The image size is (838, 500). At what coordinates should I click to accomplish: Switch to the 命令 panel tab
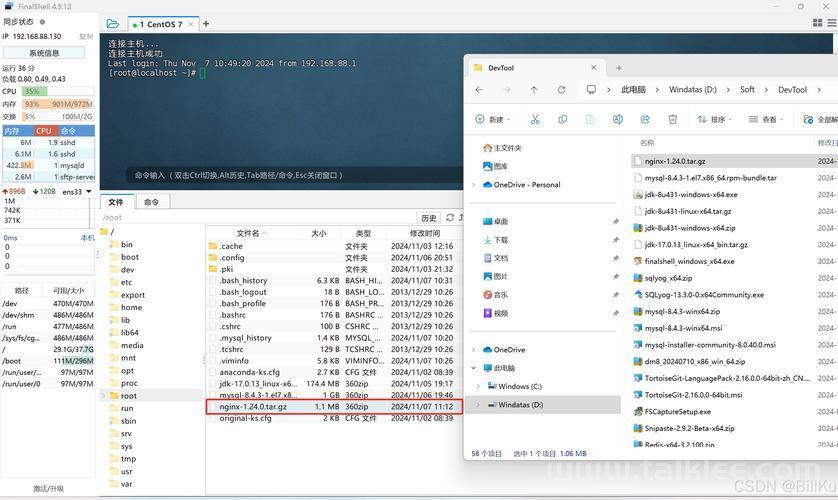coord(151,202)
